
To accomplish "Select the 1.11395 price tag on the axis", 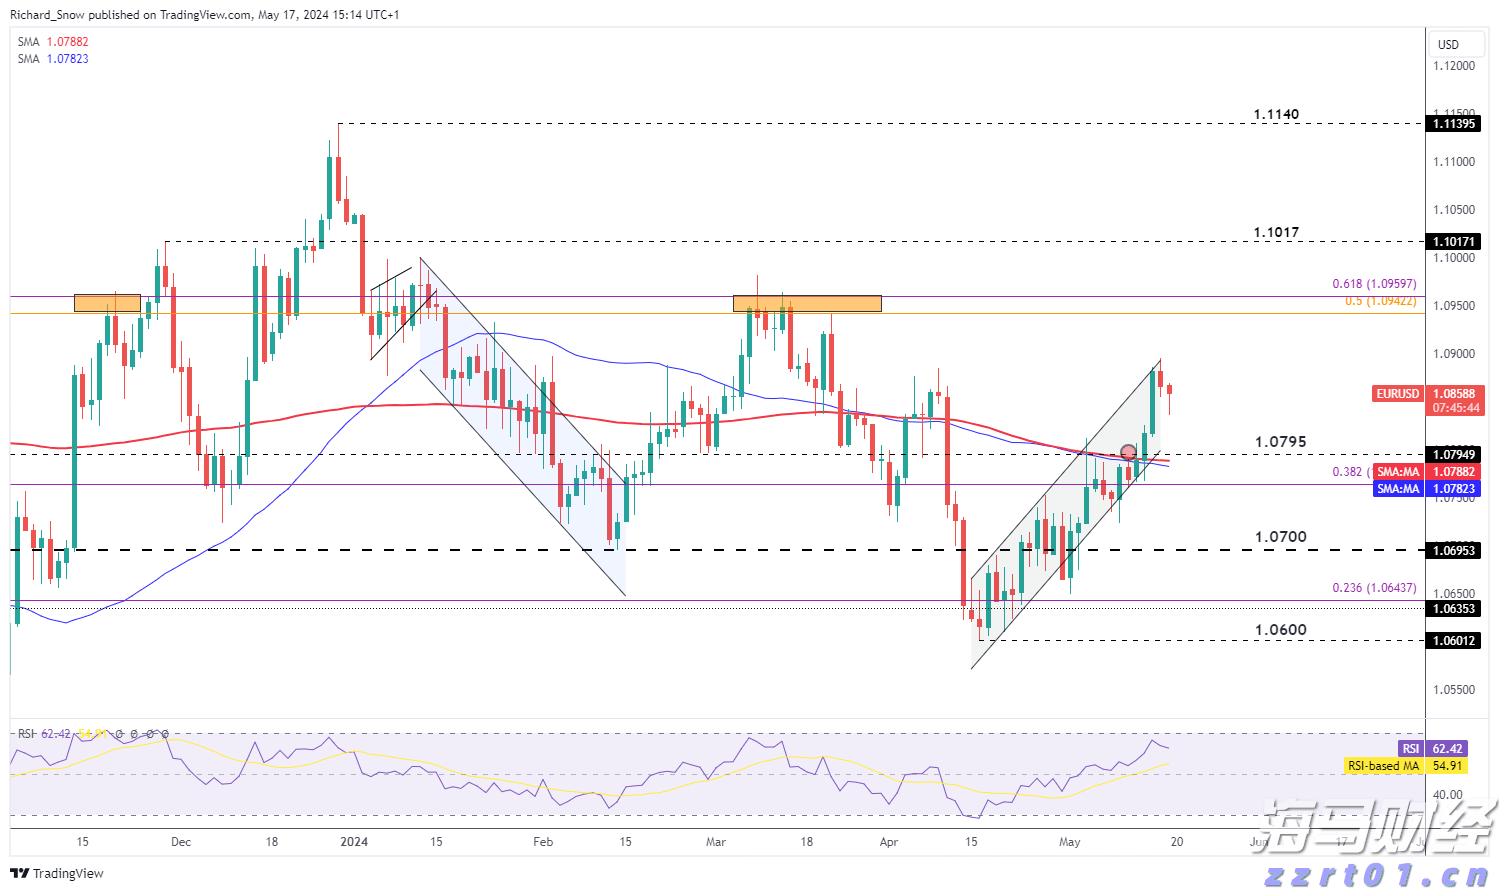I will pyautogui.click(x=1454, y=124).
